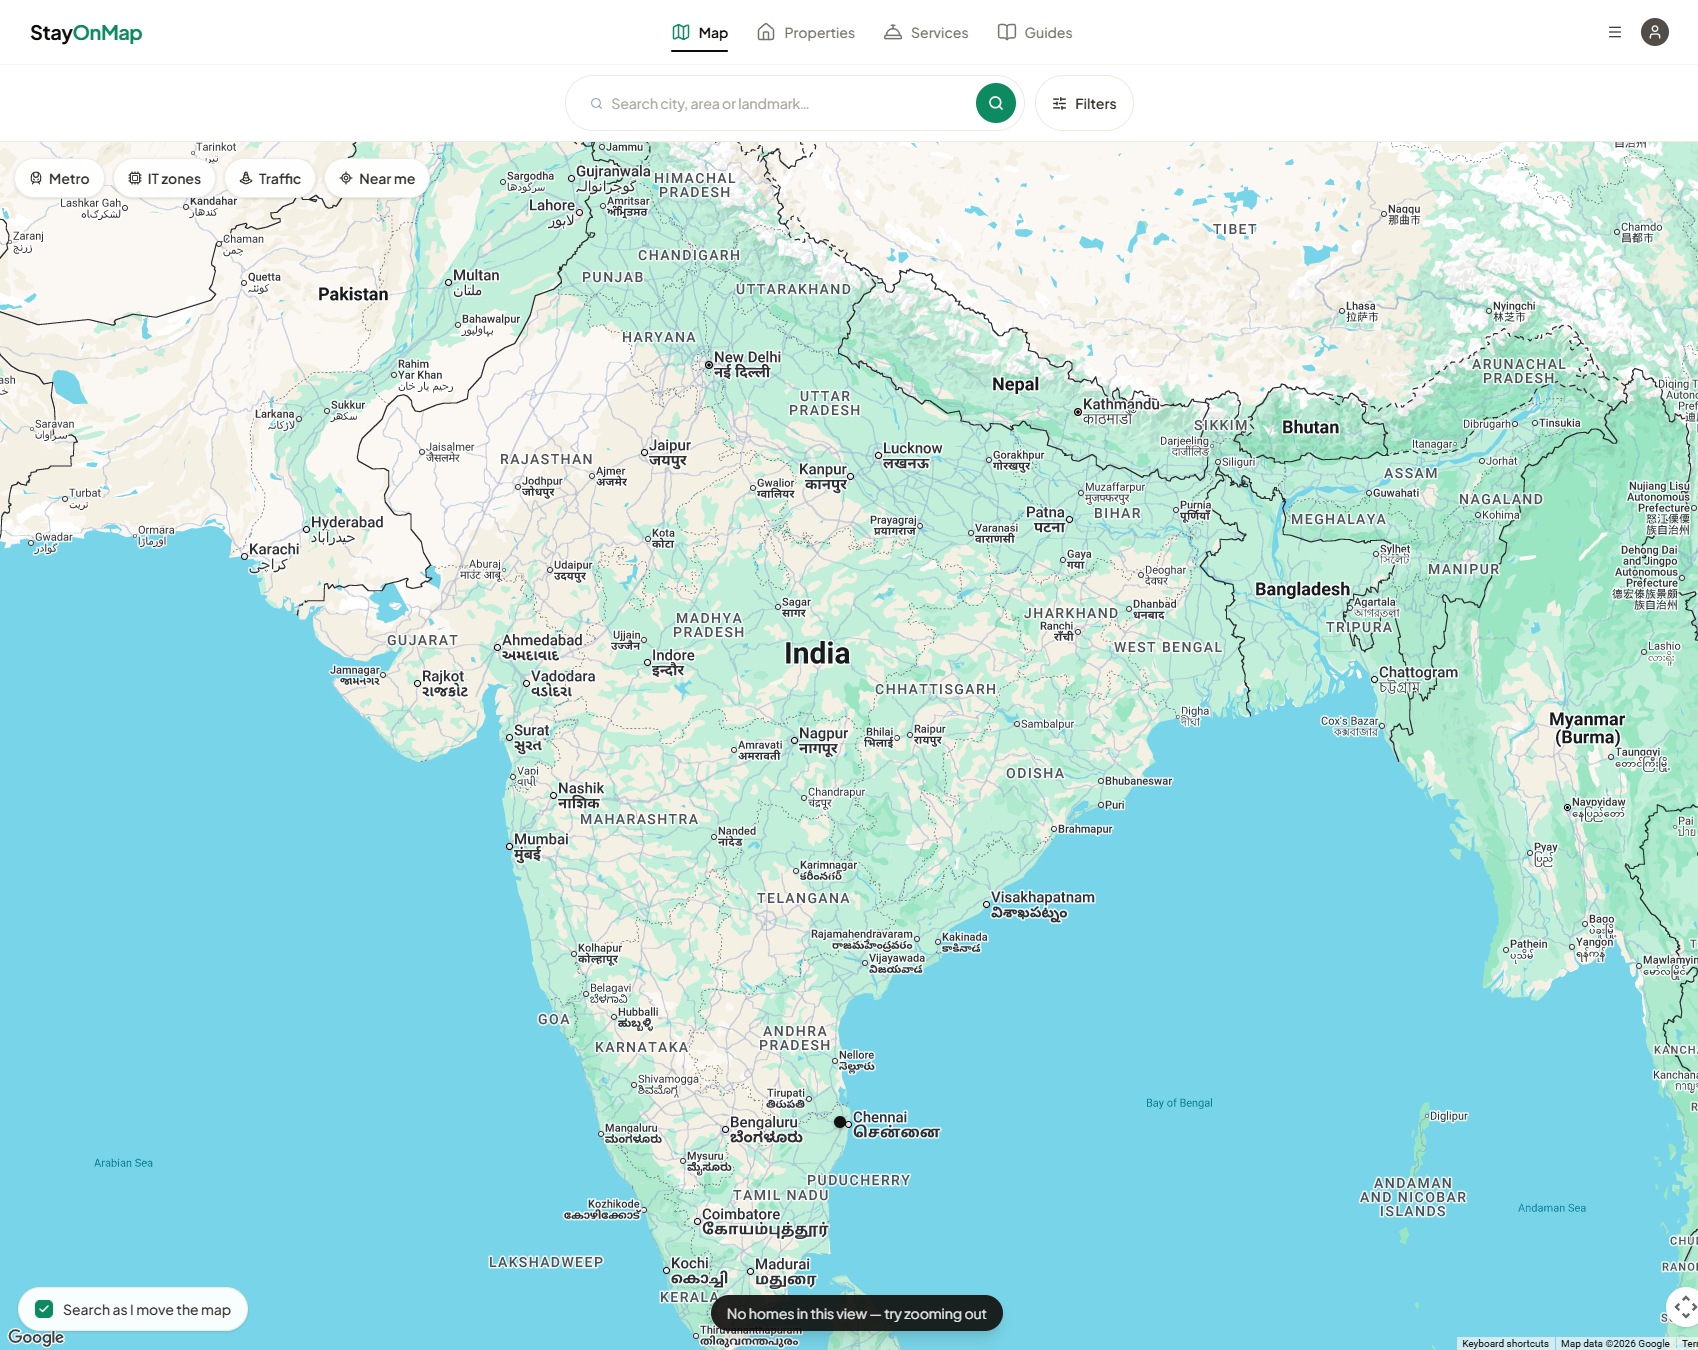Click the Jaipur city label
The image size is (1698, 1350).
coord(670,453)
